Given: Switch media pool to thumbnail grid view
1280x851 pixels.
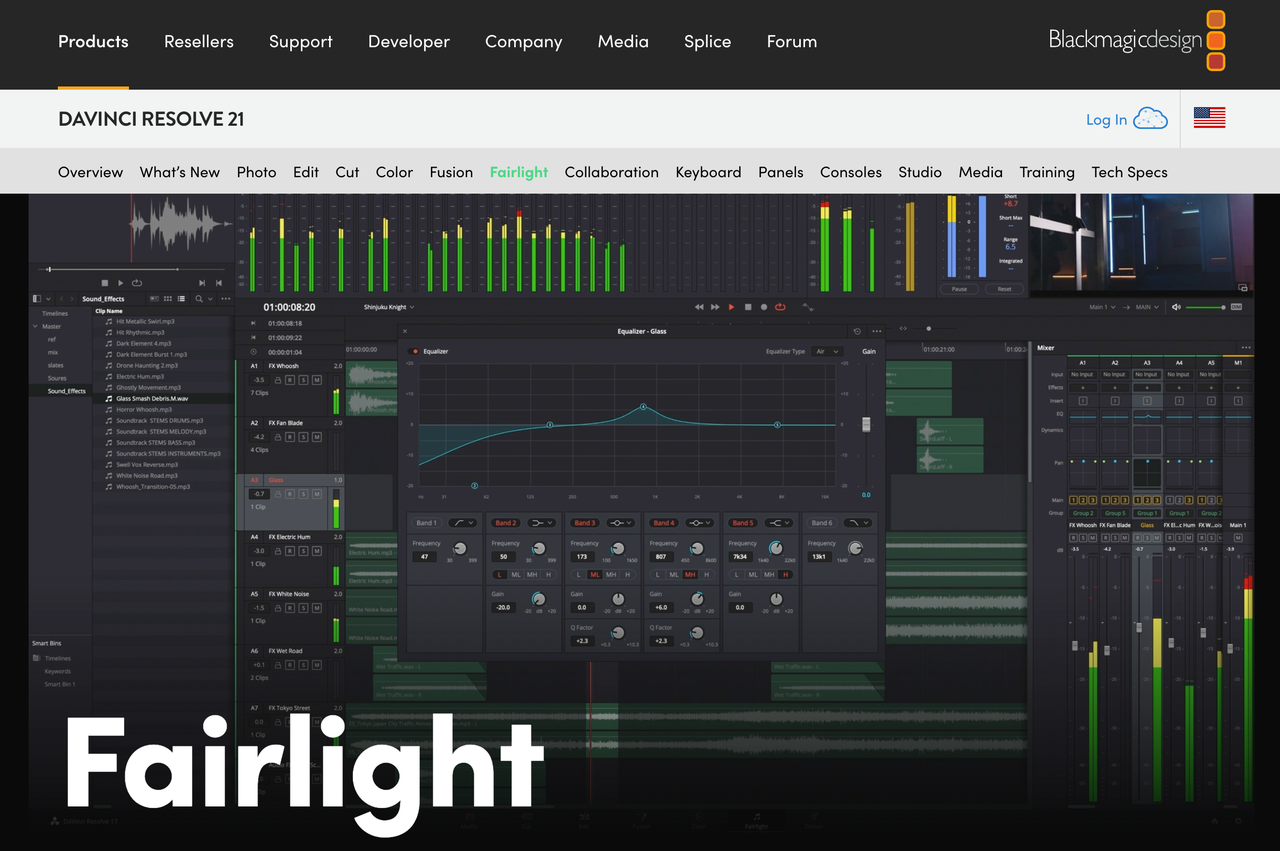Looking at the screenshot, I should click(x=168, y=299).
